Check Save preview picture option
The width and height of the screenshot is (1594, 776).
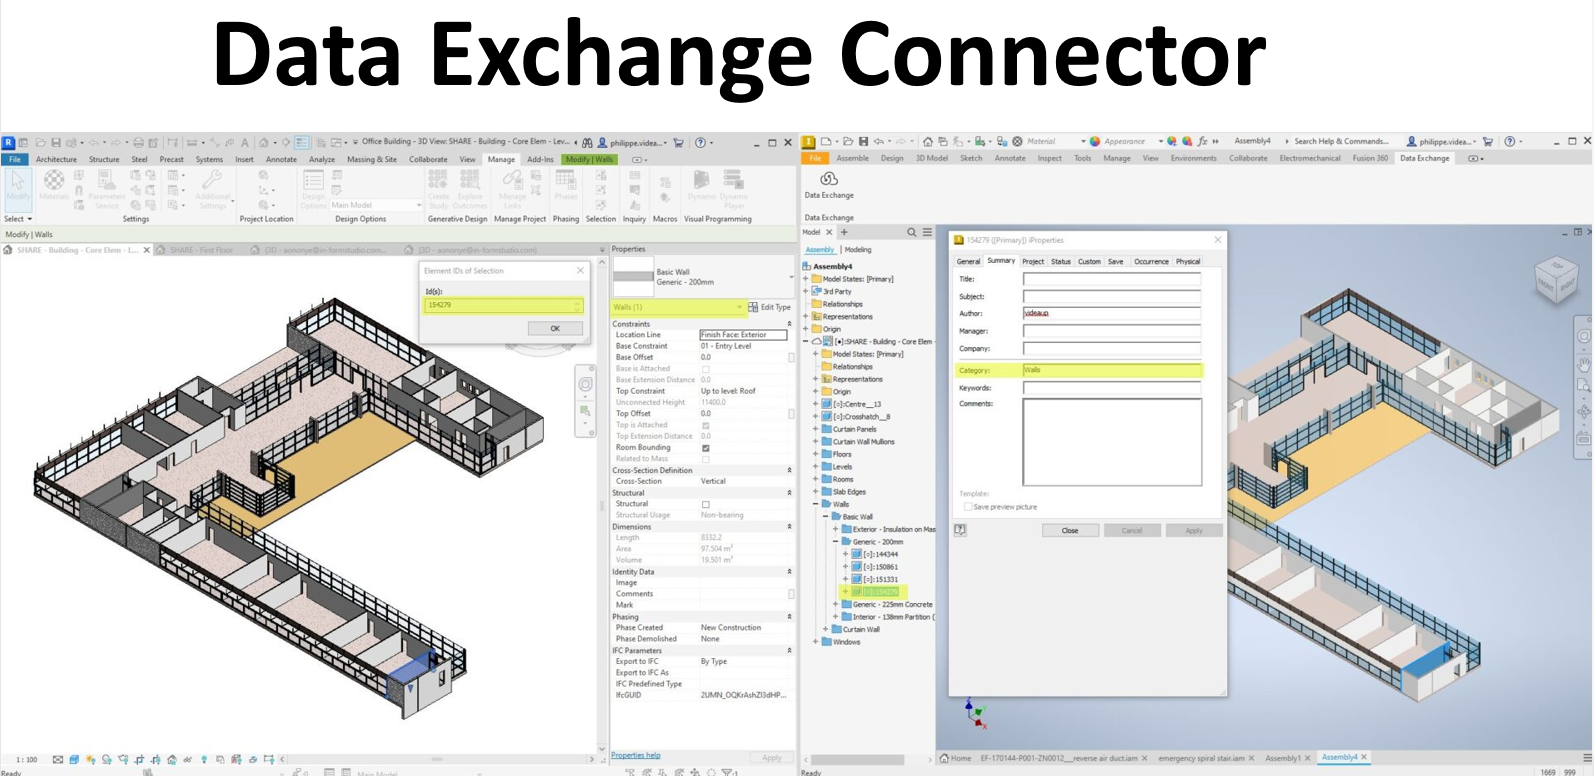[x=967, y=507]
